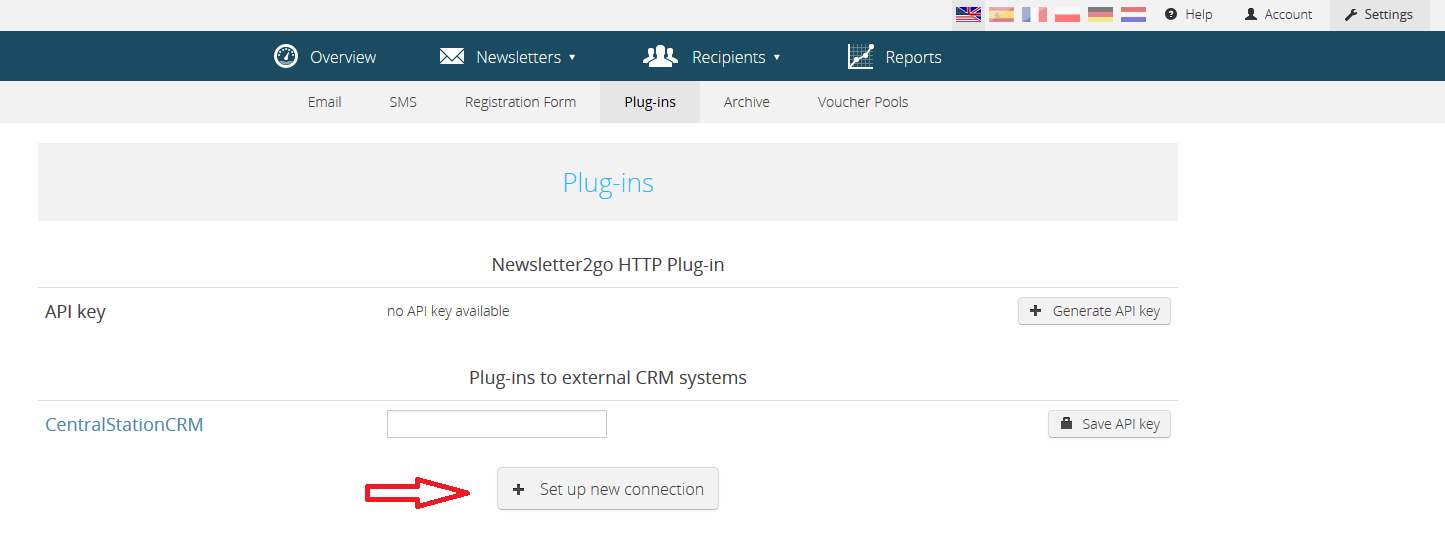The height and width of the screenshot is (552, 1445).
Task: Switch to the SMS settings tab
Action: pyautogui.click(x=403, y=102)
